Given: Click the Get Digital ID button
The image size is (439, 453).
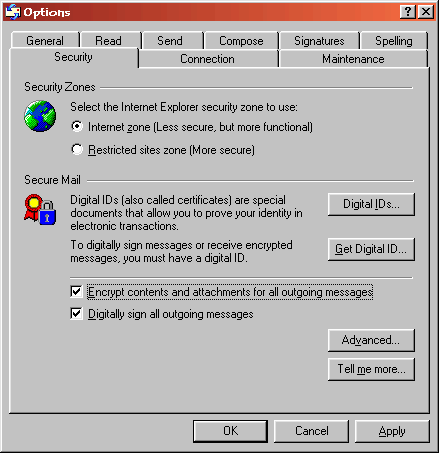Looking at the screenshot, I should (x=371, y=249).
